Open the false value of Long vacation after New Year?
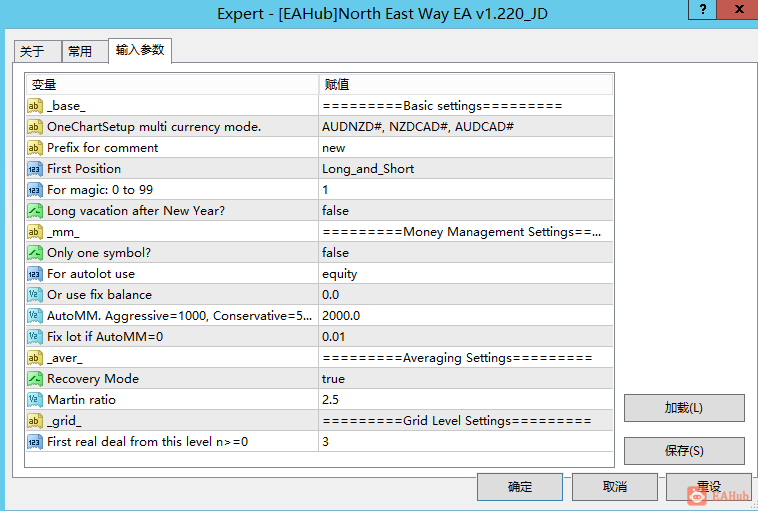This screenshot has height=511, width=758. pos(466,211)
